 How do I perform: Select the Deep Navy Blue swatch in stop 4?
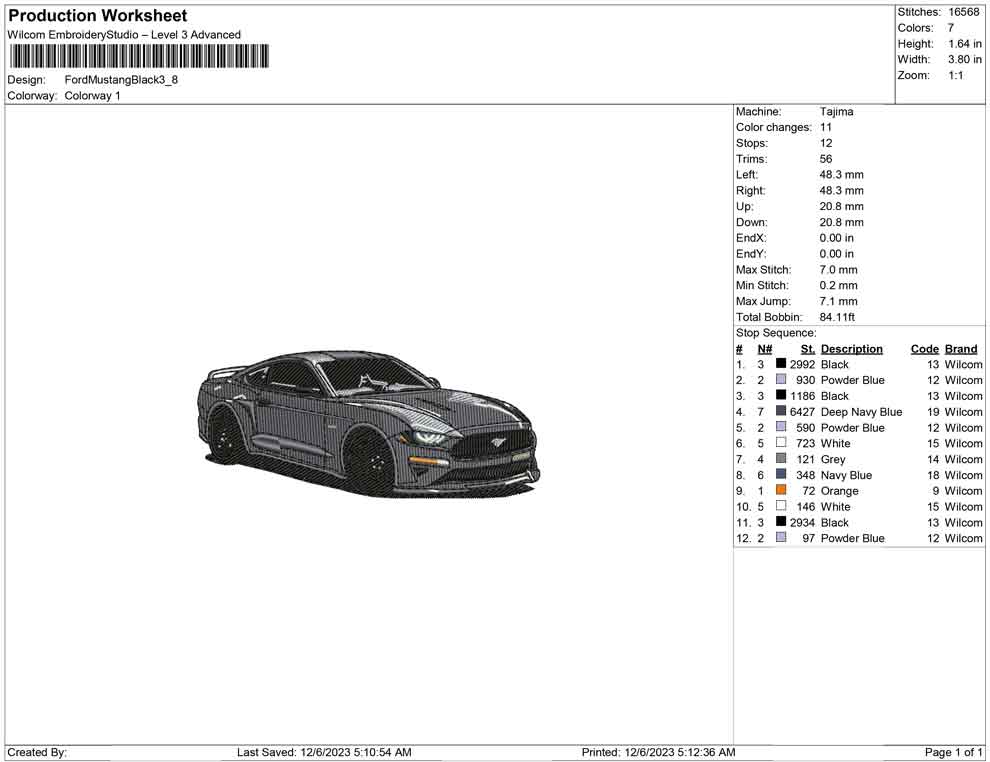[780, 411]
